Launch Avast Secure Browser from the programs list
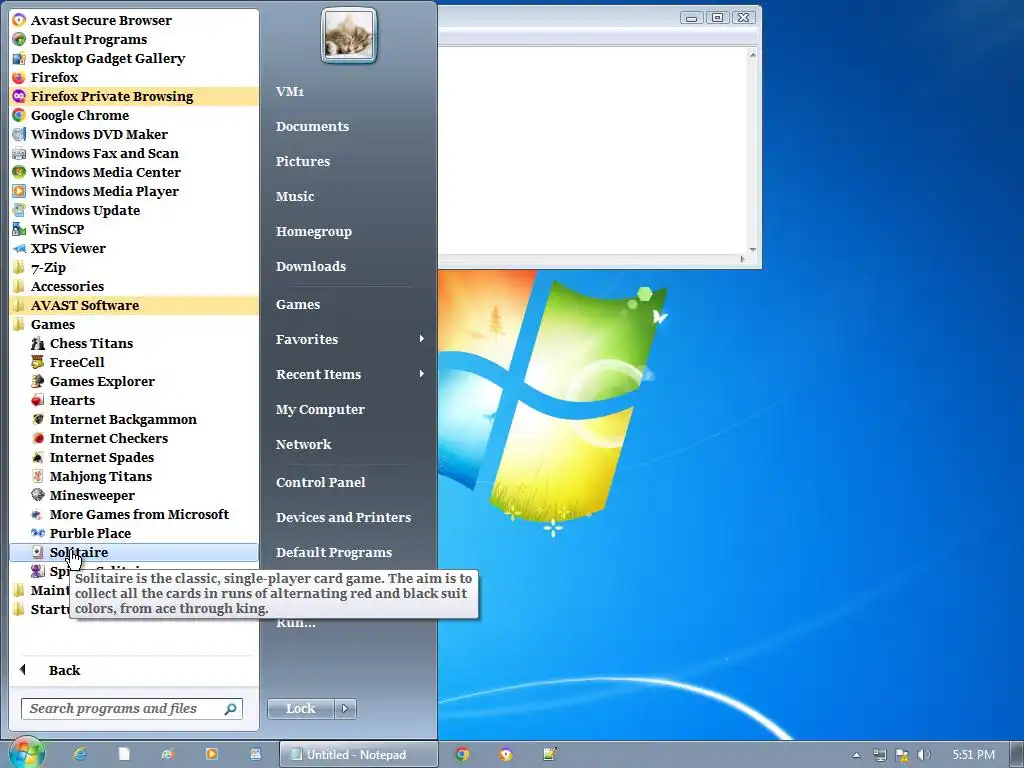The image size is (1024, 768). tap(134, 20)
